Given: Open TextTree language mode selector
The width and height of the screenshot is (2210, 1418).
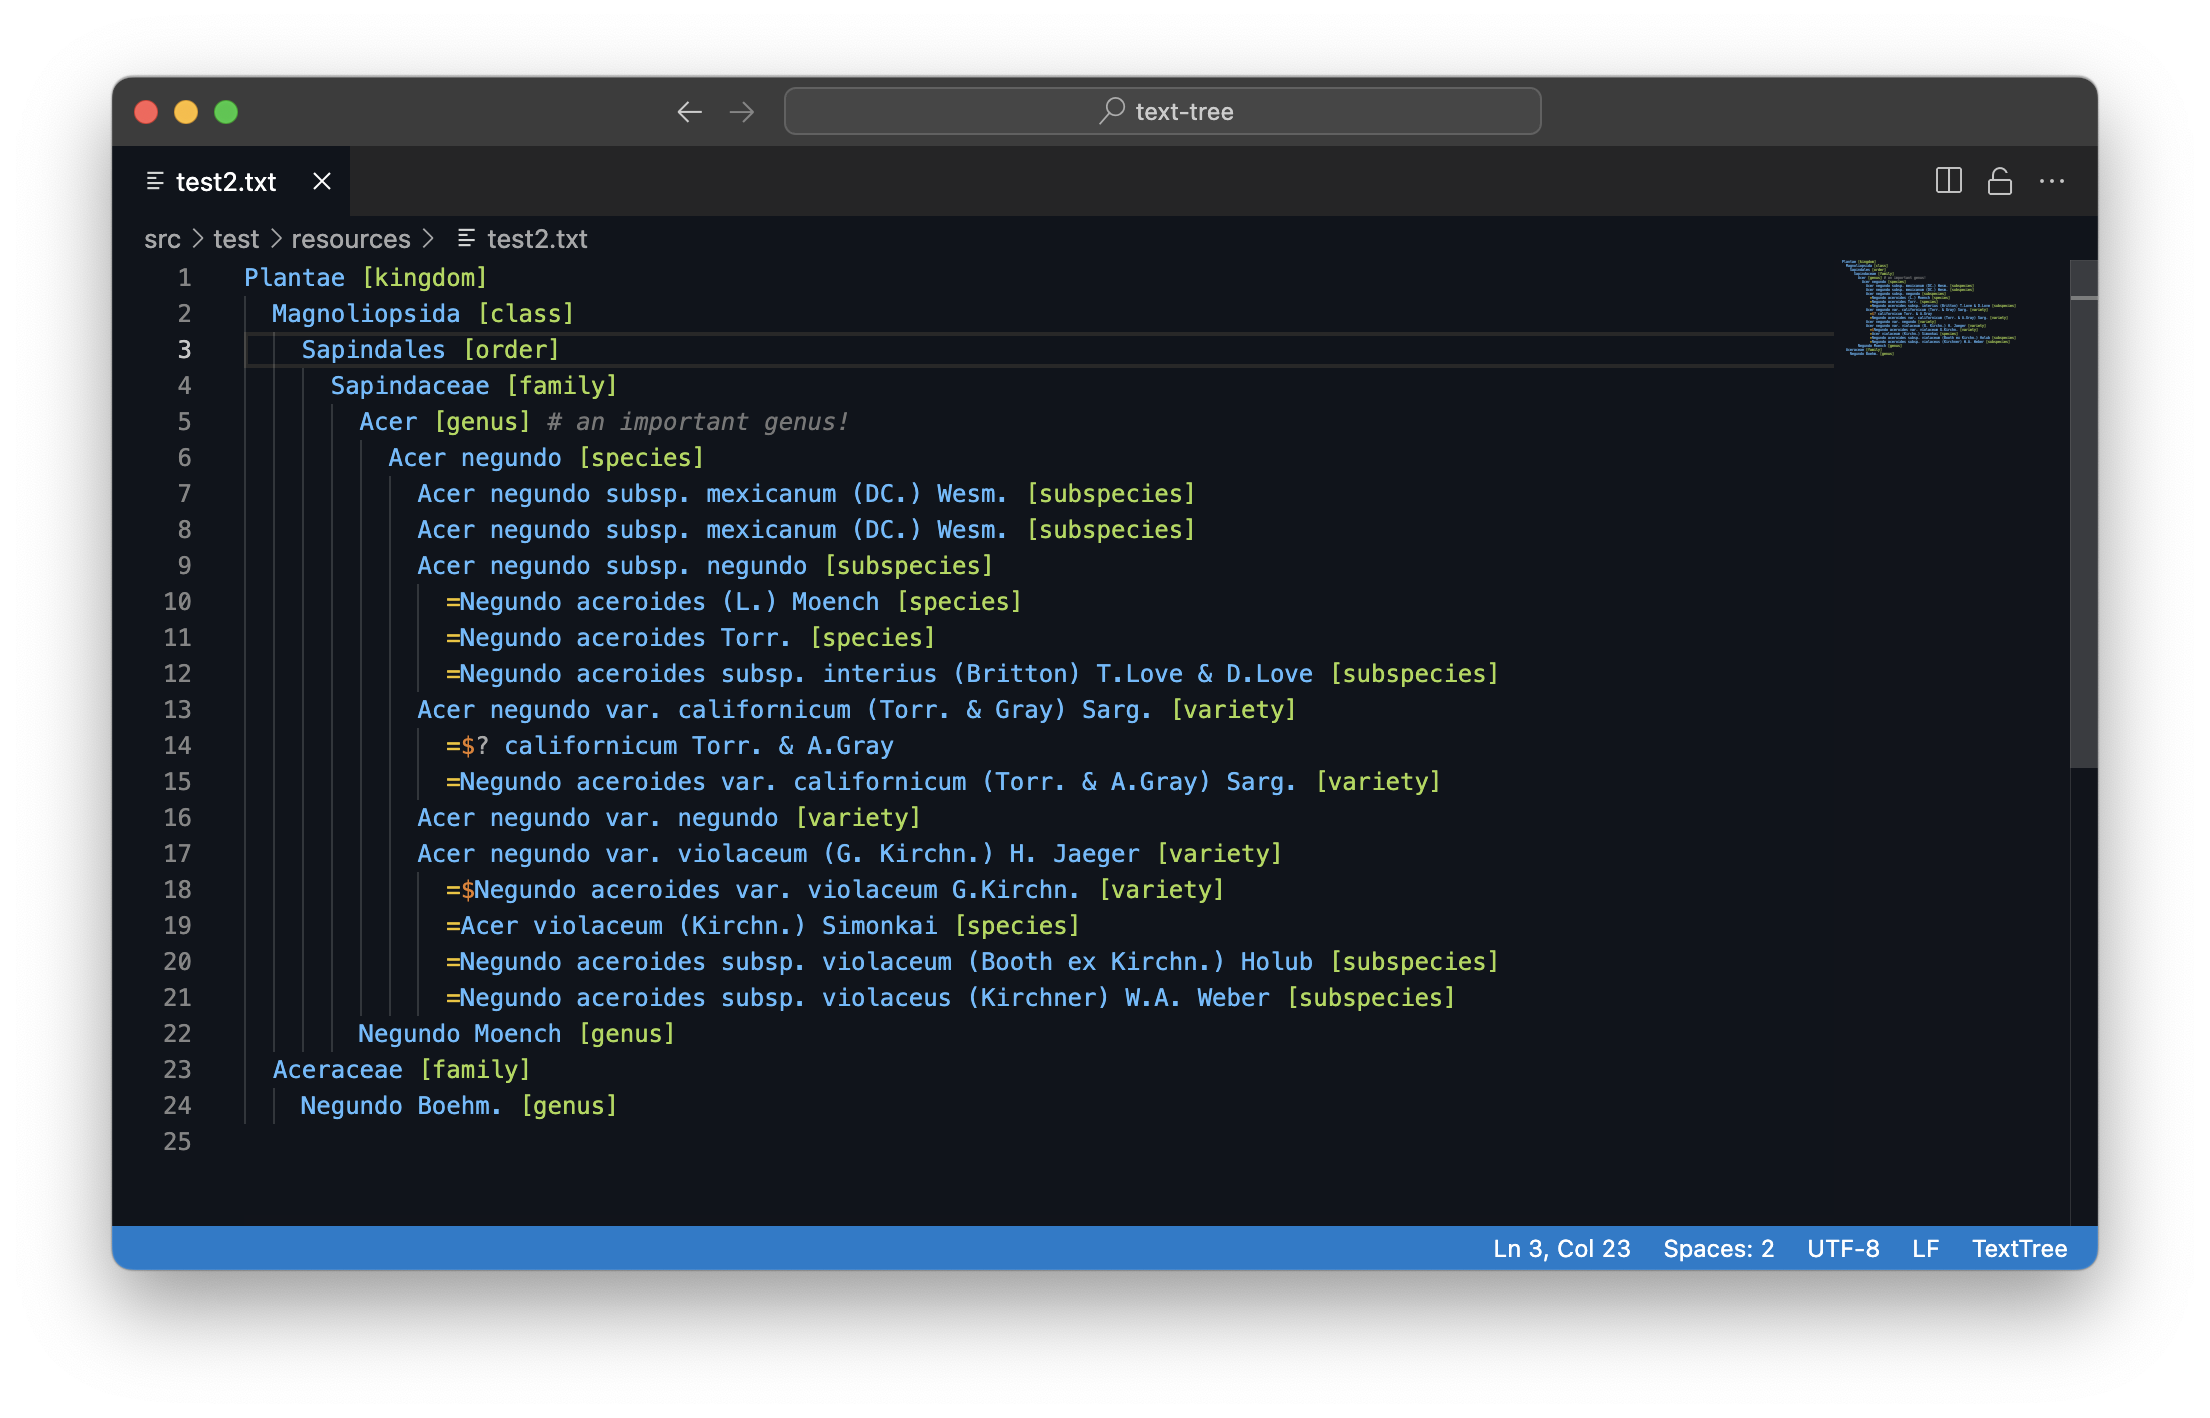Looking at the screenshot, I should point(2019,1248).
